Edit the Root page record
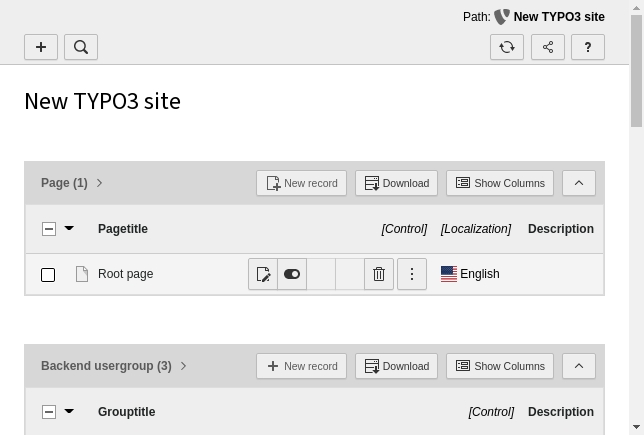Image resolution: width=644 pixels, height=435 pixels. [x=263, y=274]
